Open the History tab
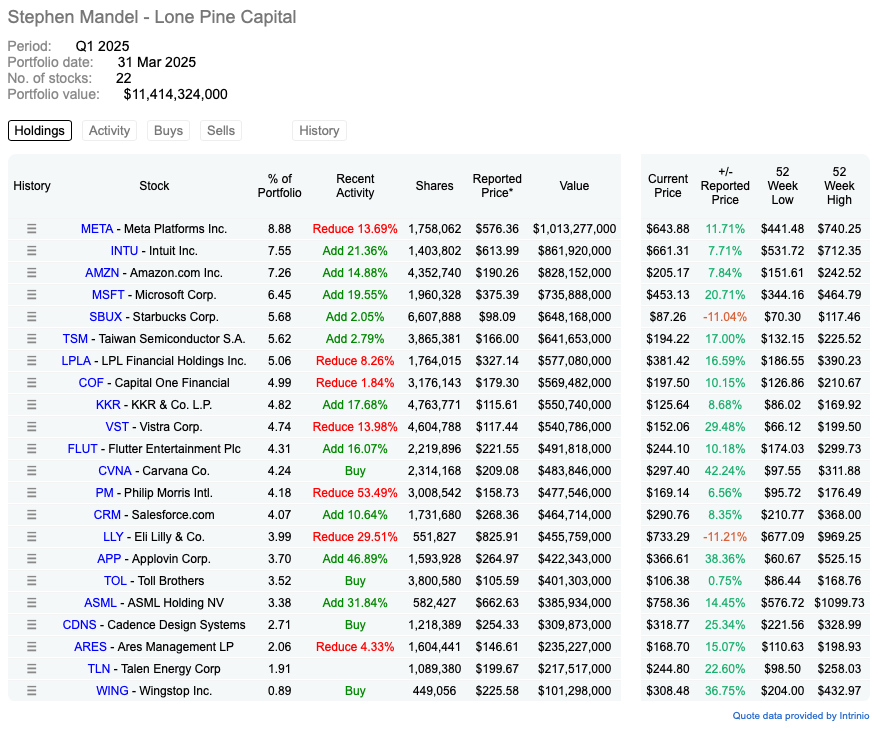 pos(319,131)
